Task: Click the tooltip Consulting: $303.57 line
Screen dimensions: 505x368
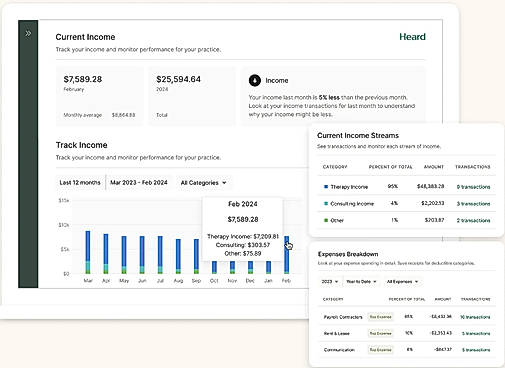Action: [243, 245]
